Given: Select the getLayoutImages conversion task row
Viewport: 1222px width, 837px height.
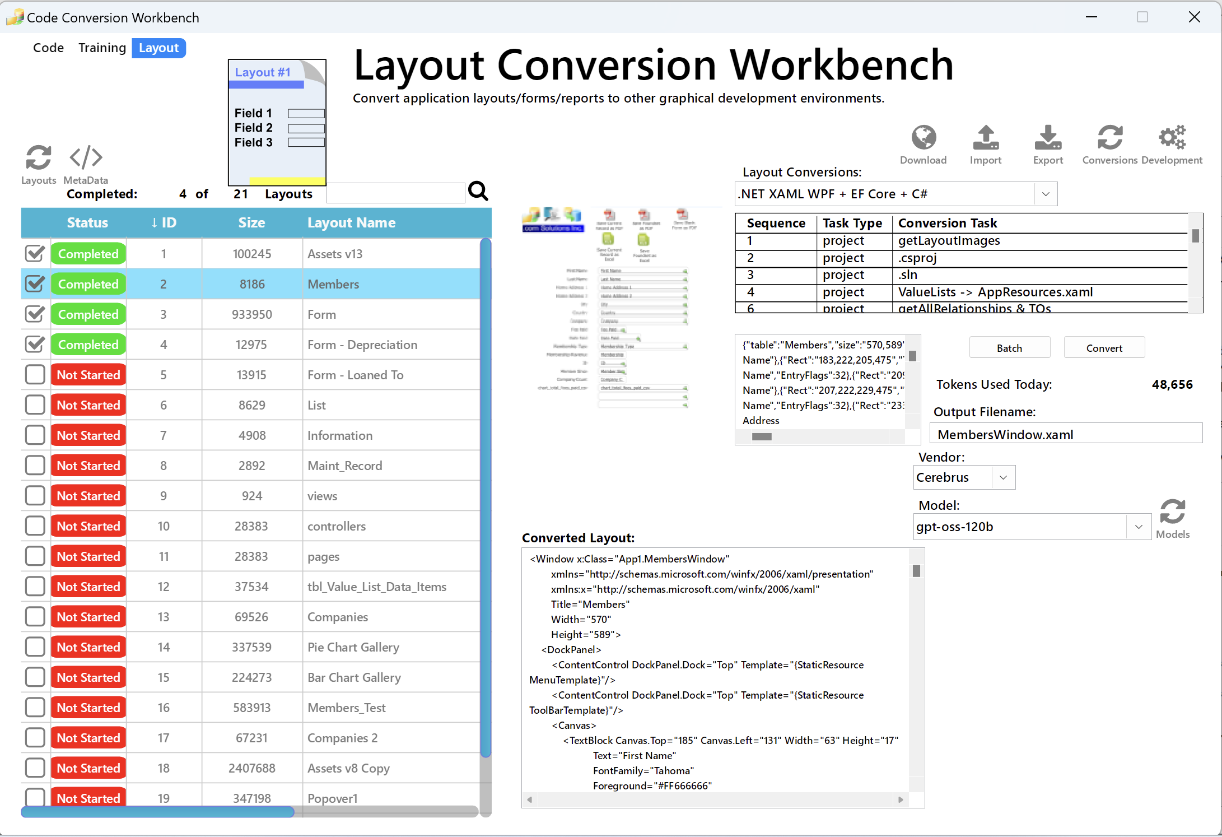Looking at the screenshot, I should [962, 241].
